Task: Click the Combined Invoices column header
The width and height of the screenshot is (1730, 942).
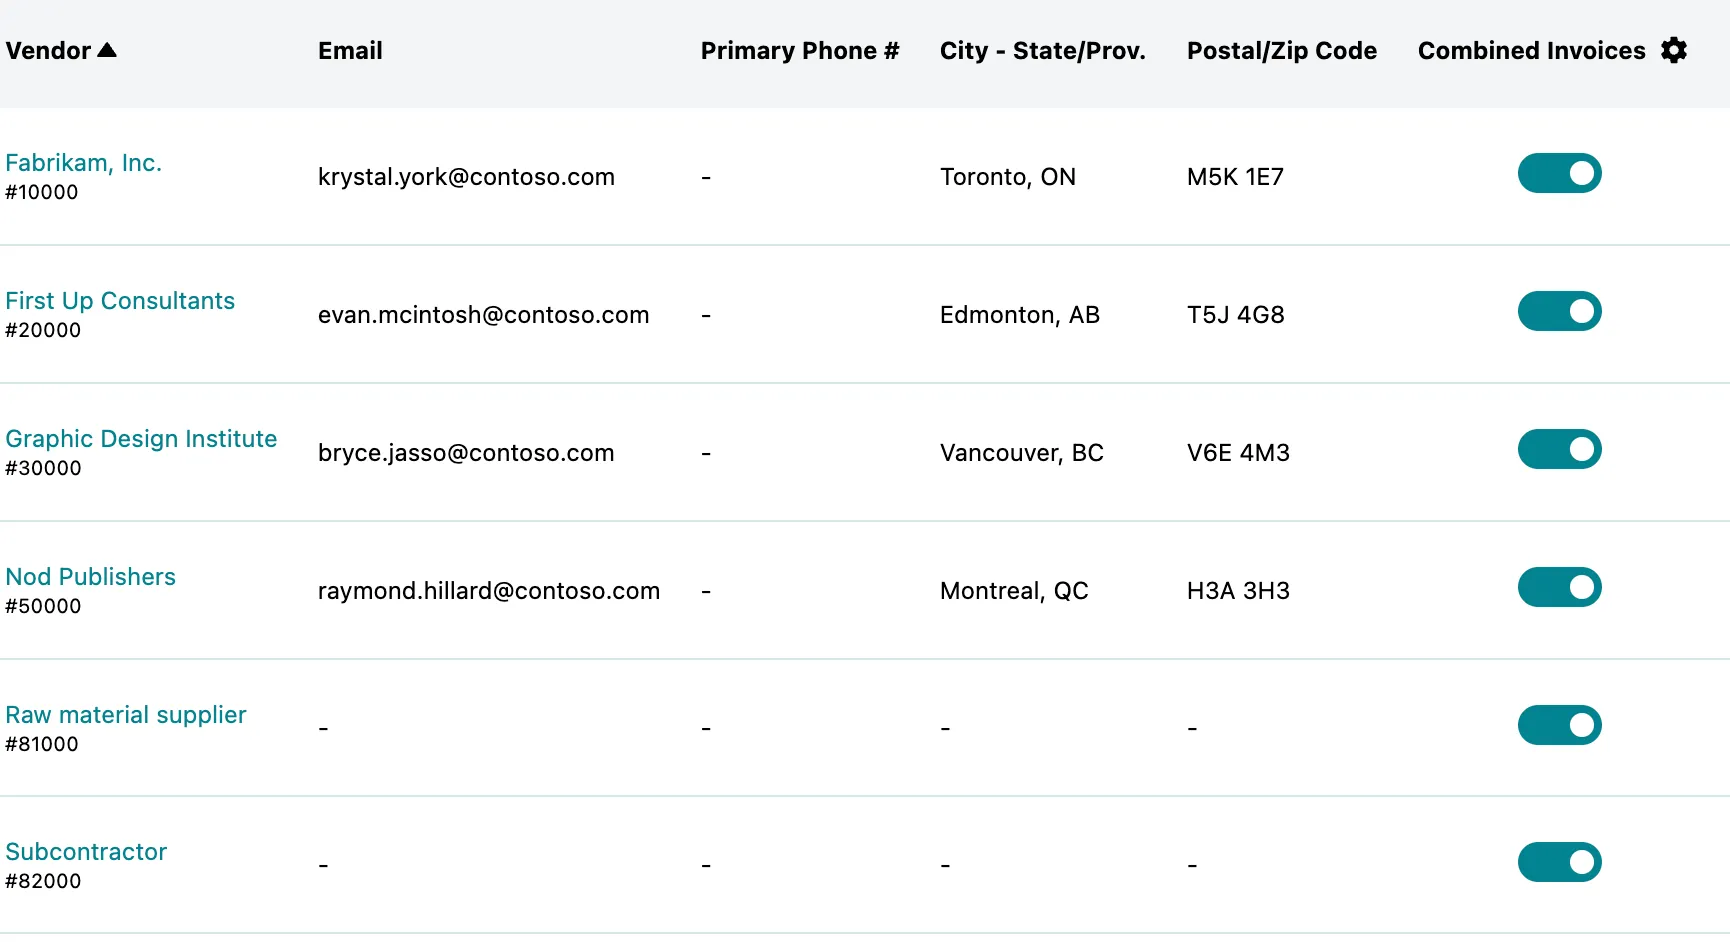Action: pos(1531,51)
